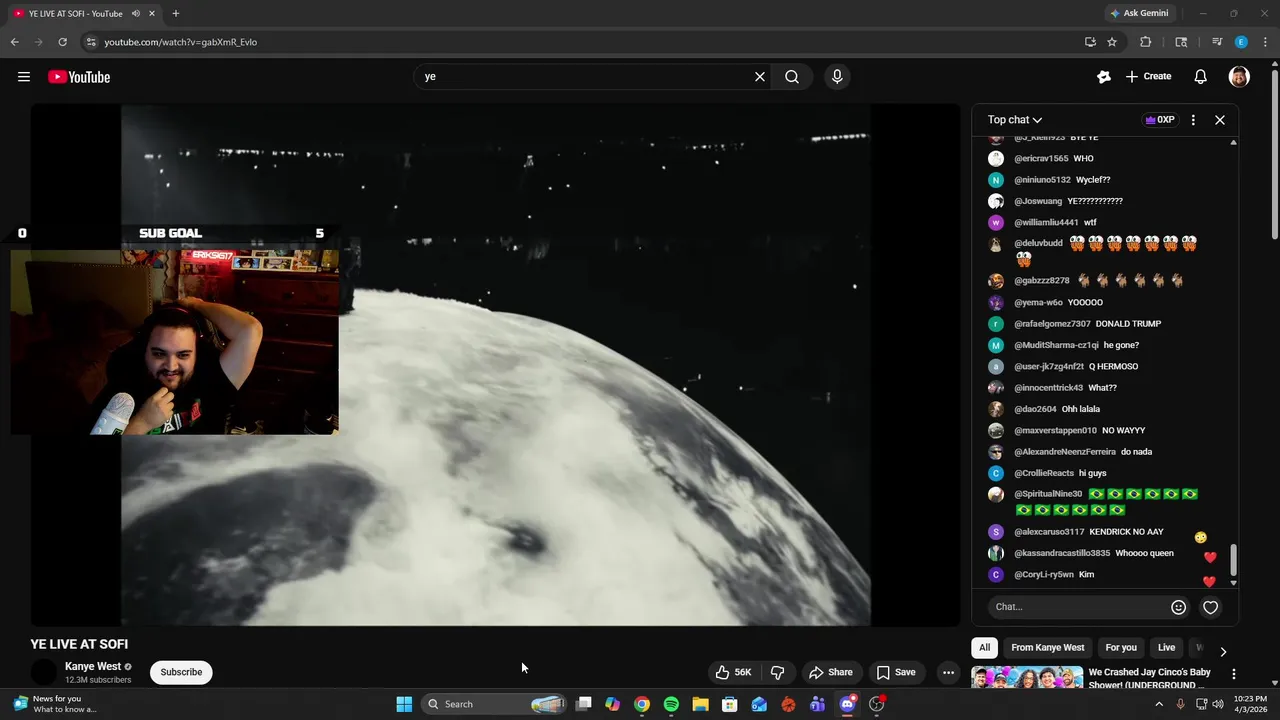Open Chrome three-dot menu
The height and width of the screenshot is (720, 1280).
(1264, 42)
